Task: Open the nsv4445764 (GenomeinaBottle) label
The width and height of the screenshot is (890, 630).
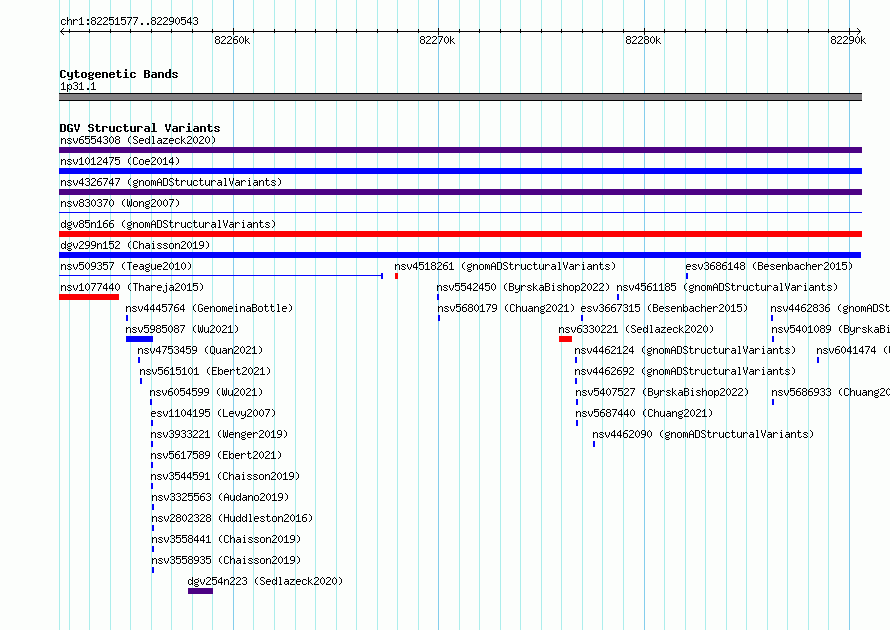Action: pyautogui.click(x=209, y=308)
